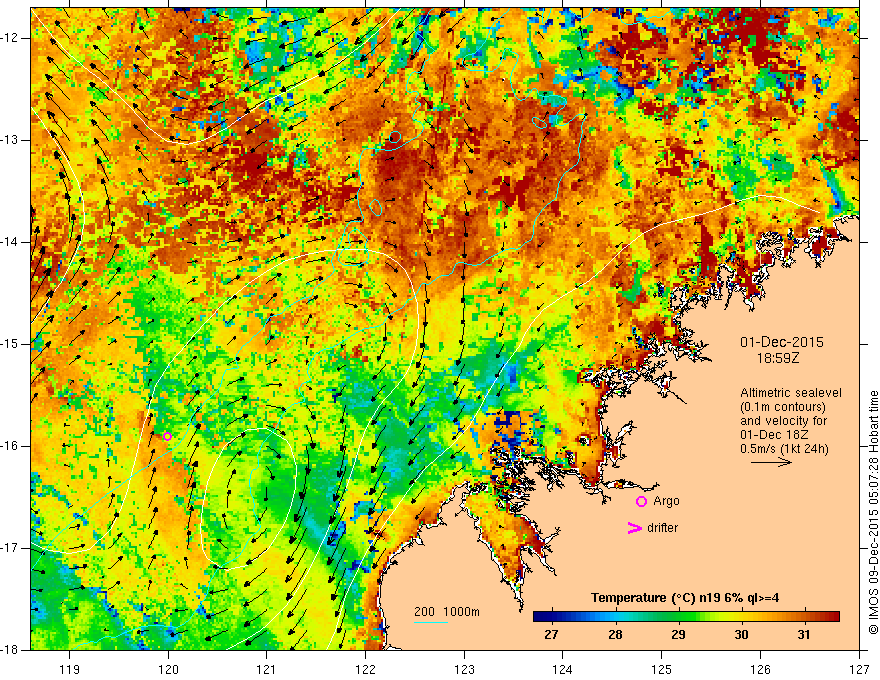Click the latitude axis label -15
This screenshot has height=680, width=880.
[10, 344]
